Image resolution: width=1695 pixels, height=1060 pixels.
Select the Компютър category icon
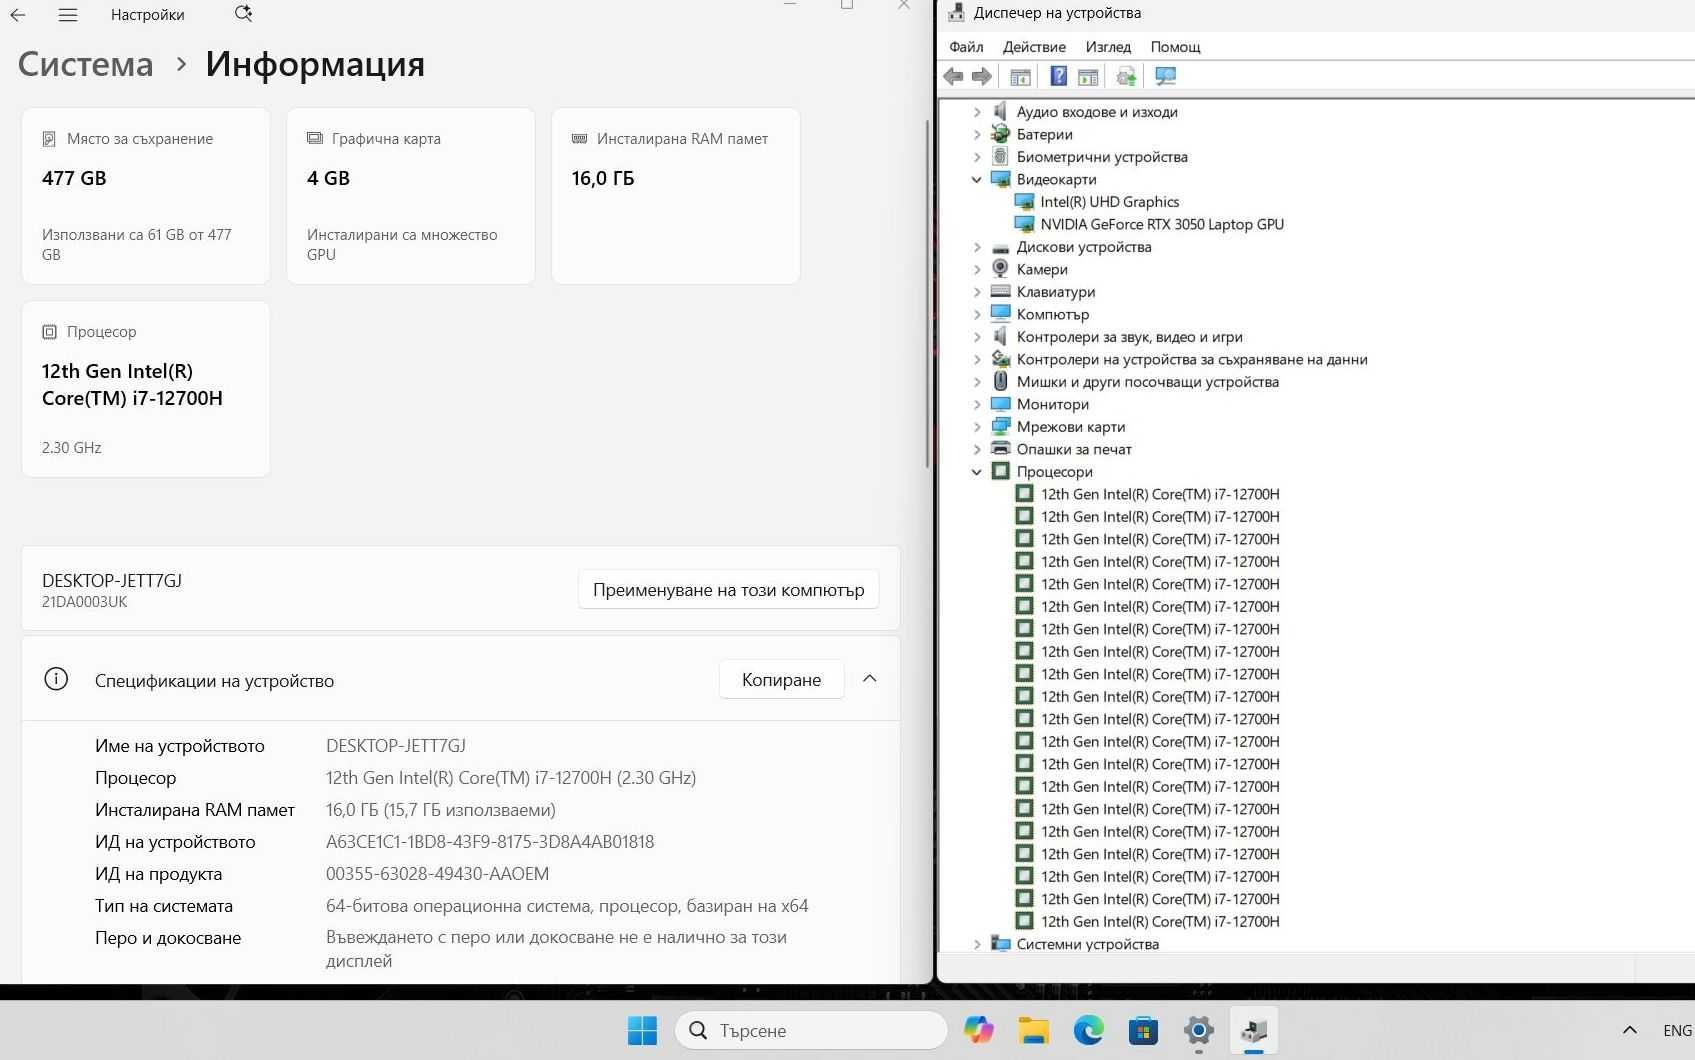click(1000, 314)
